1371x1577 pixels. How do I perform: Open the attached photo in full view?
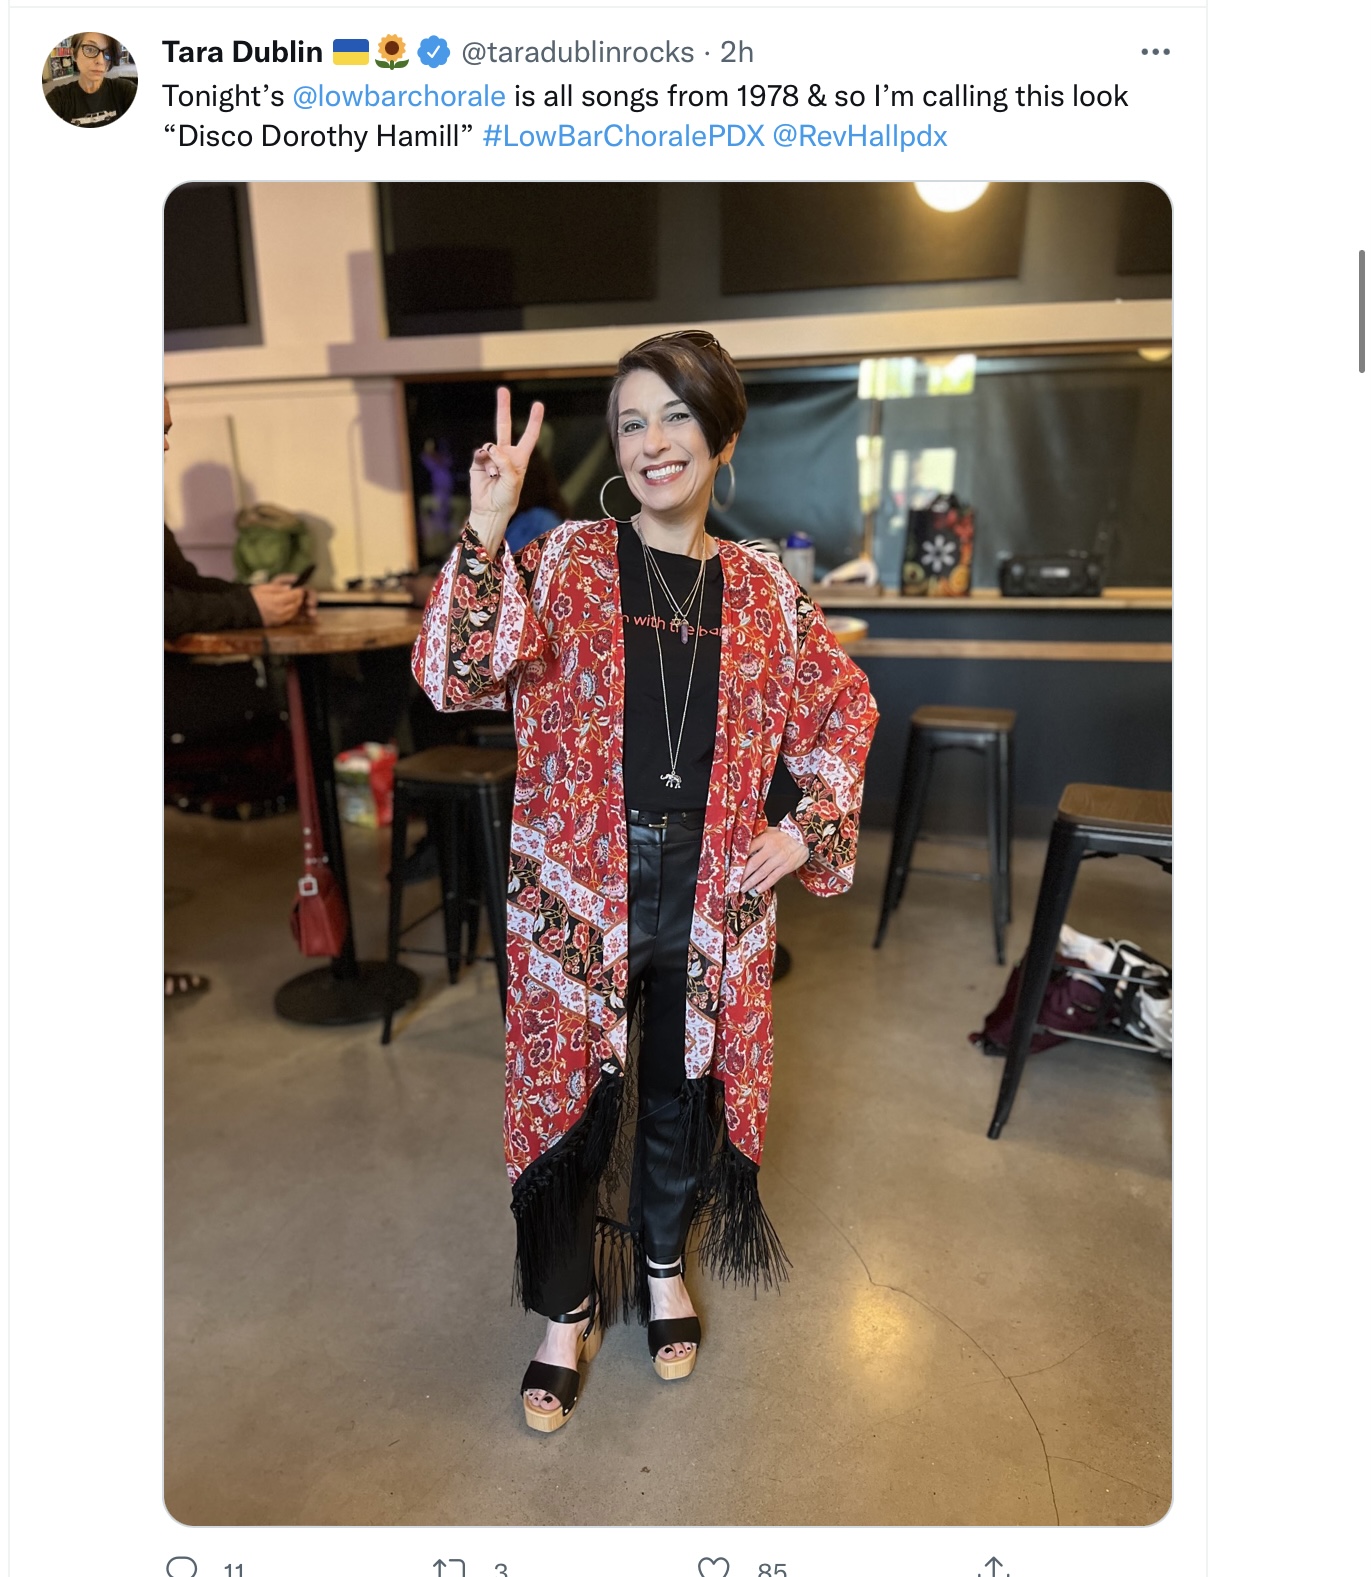[x=667, y=853]
